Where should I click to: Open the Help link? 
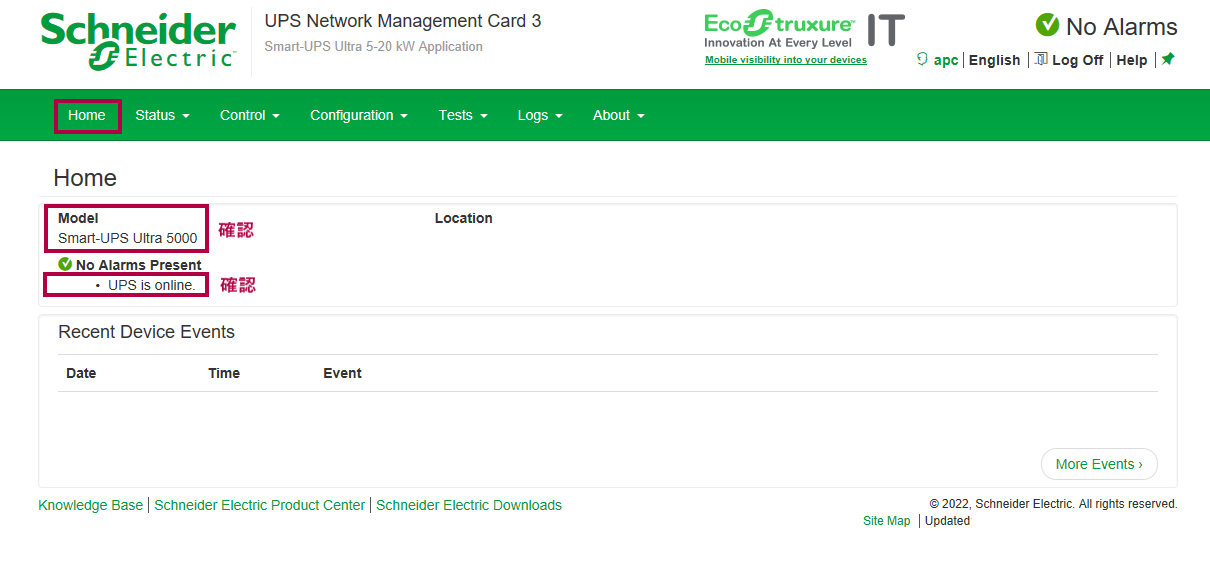click(x=1132, y=60)
